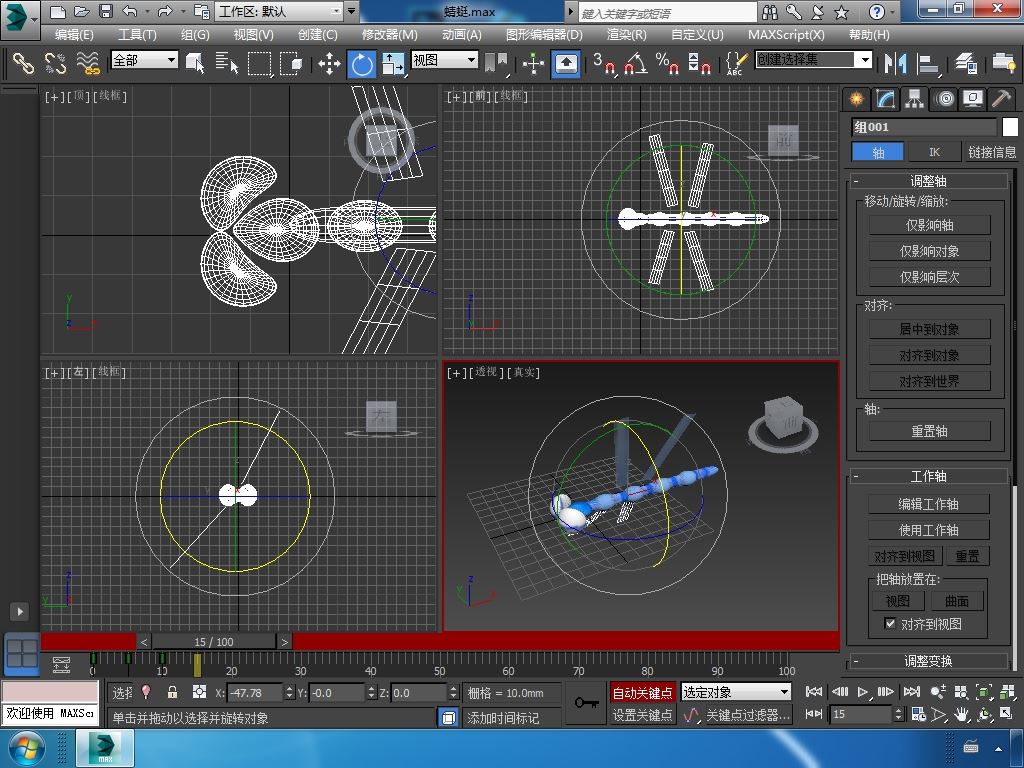
Task: Activate Select and Move tool
Action: [329, 63]
